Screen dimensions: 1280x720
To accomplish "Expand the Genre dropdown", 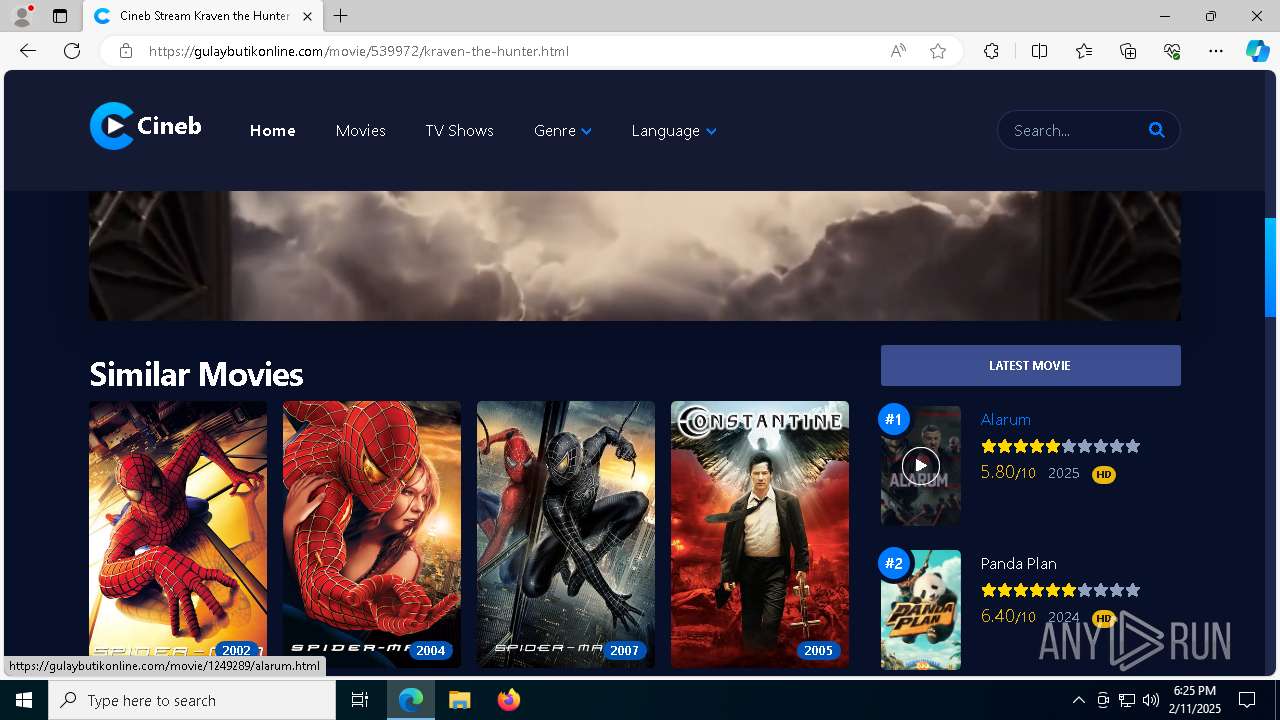I will click(x=563, y=131).
